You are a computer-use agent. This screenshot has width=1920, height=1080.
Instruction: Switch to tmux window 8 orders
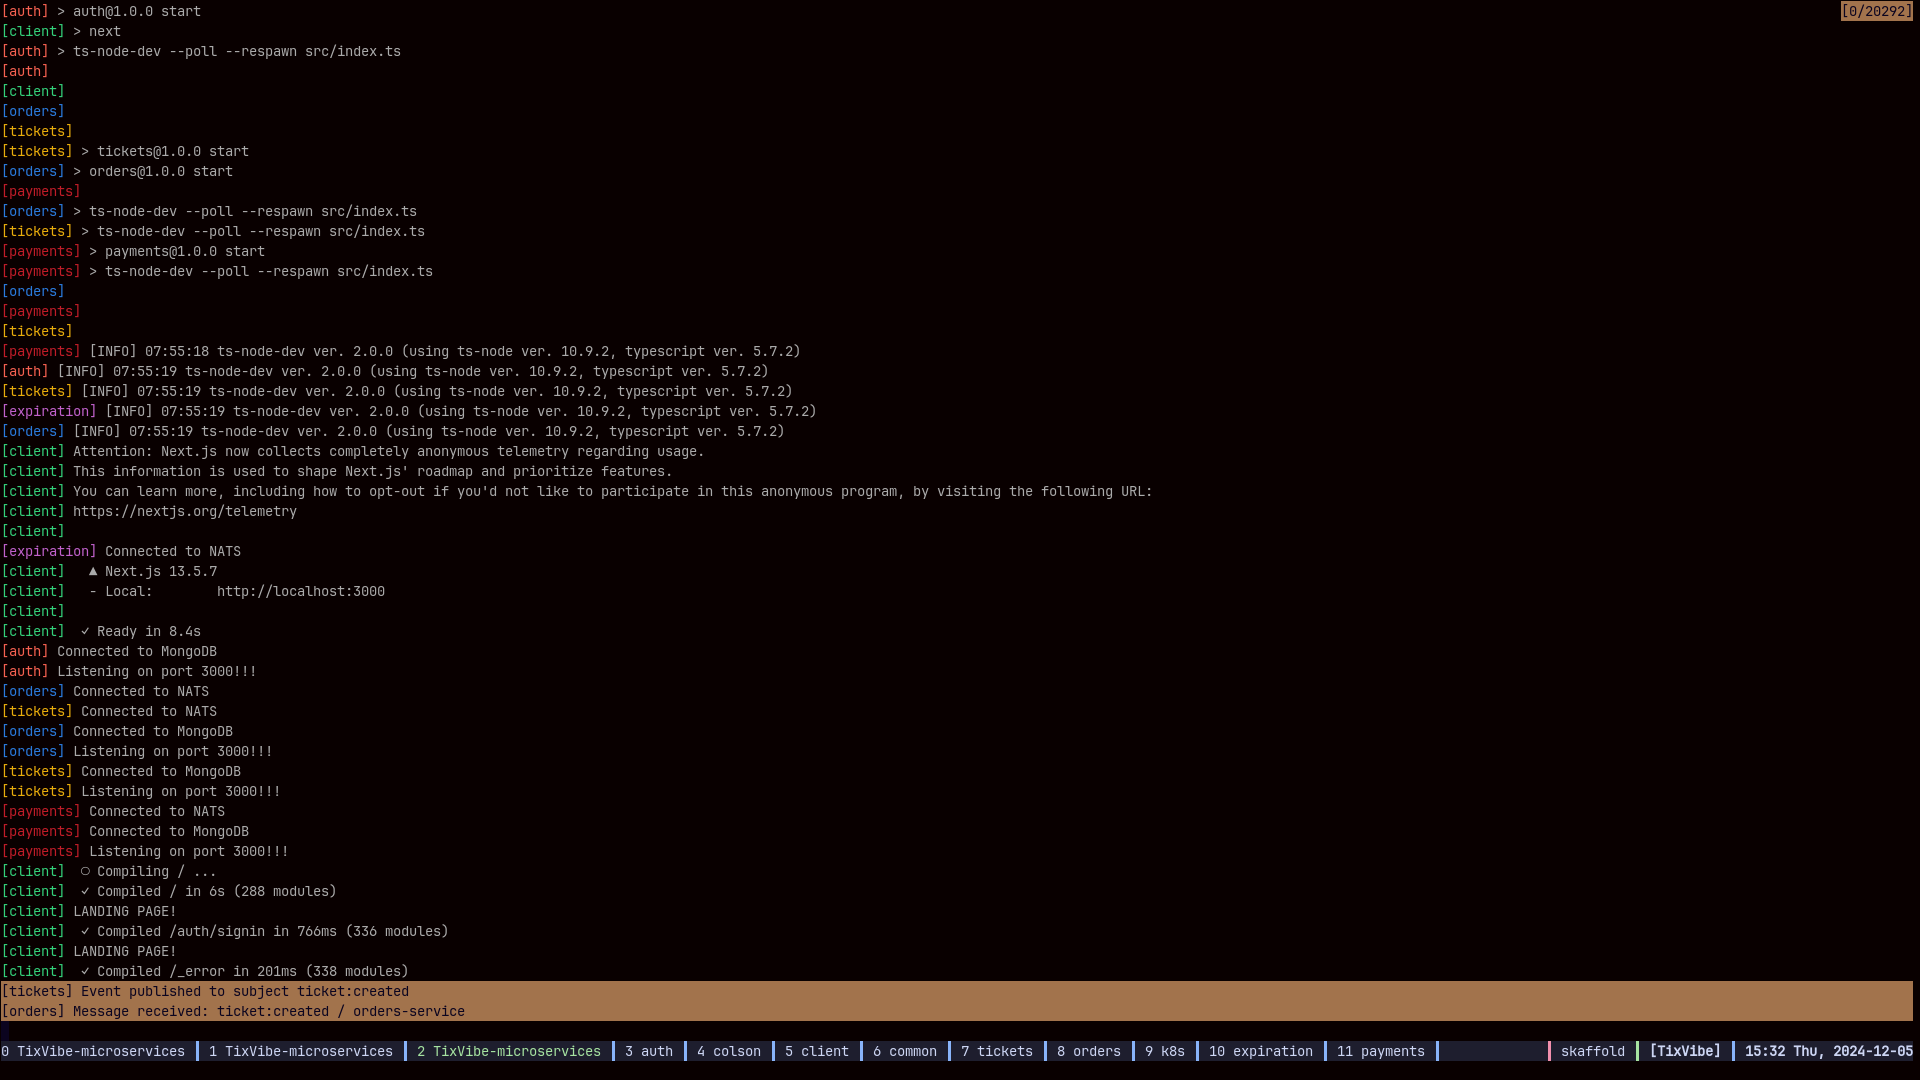click(1089, 1051)
